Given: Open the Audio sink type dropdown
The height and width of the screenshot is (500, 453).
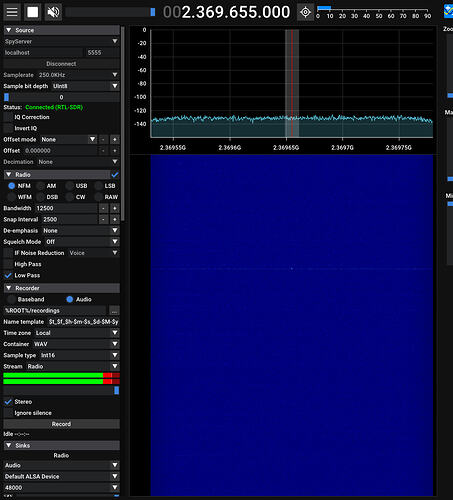Looking at the screenshot, I should [61, 465].
